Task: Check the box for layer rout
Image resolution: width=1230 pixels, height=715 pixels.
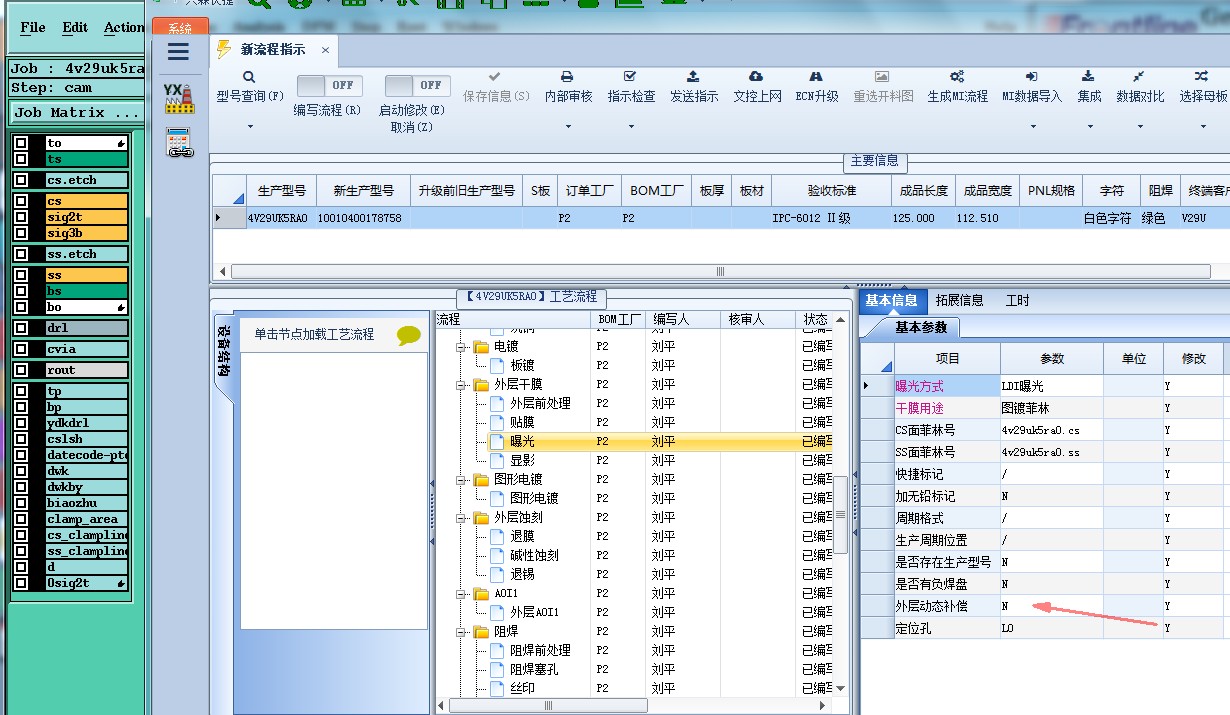Action: coord(20,370)
